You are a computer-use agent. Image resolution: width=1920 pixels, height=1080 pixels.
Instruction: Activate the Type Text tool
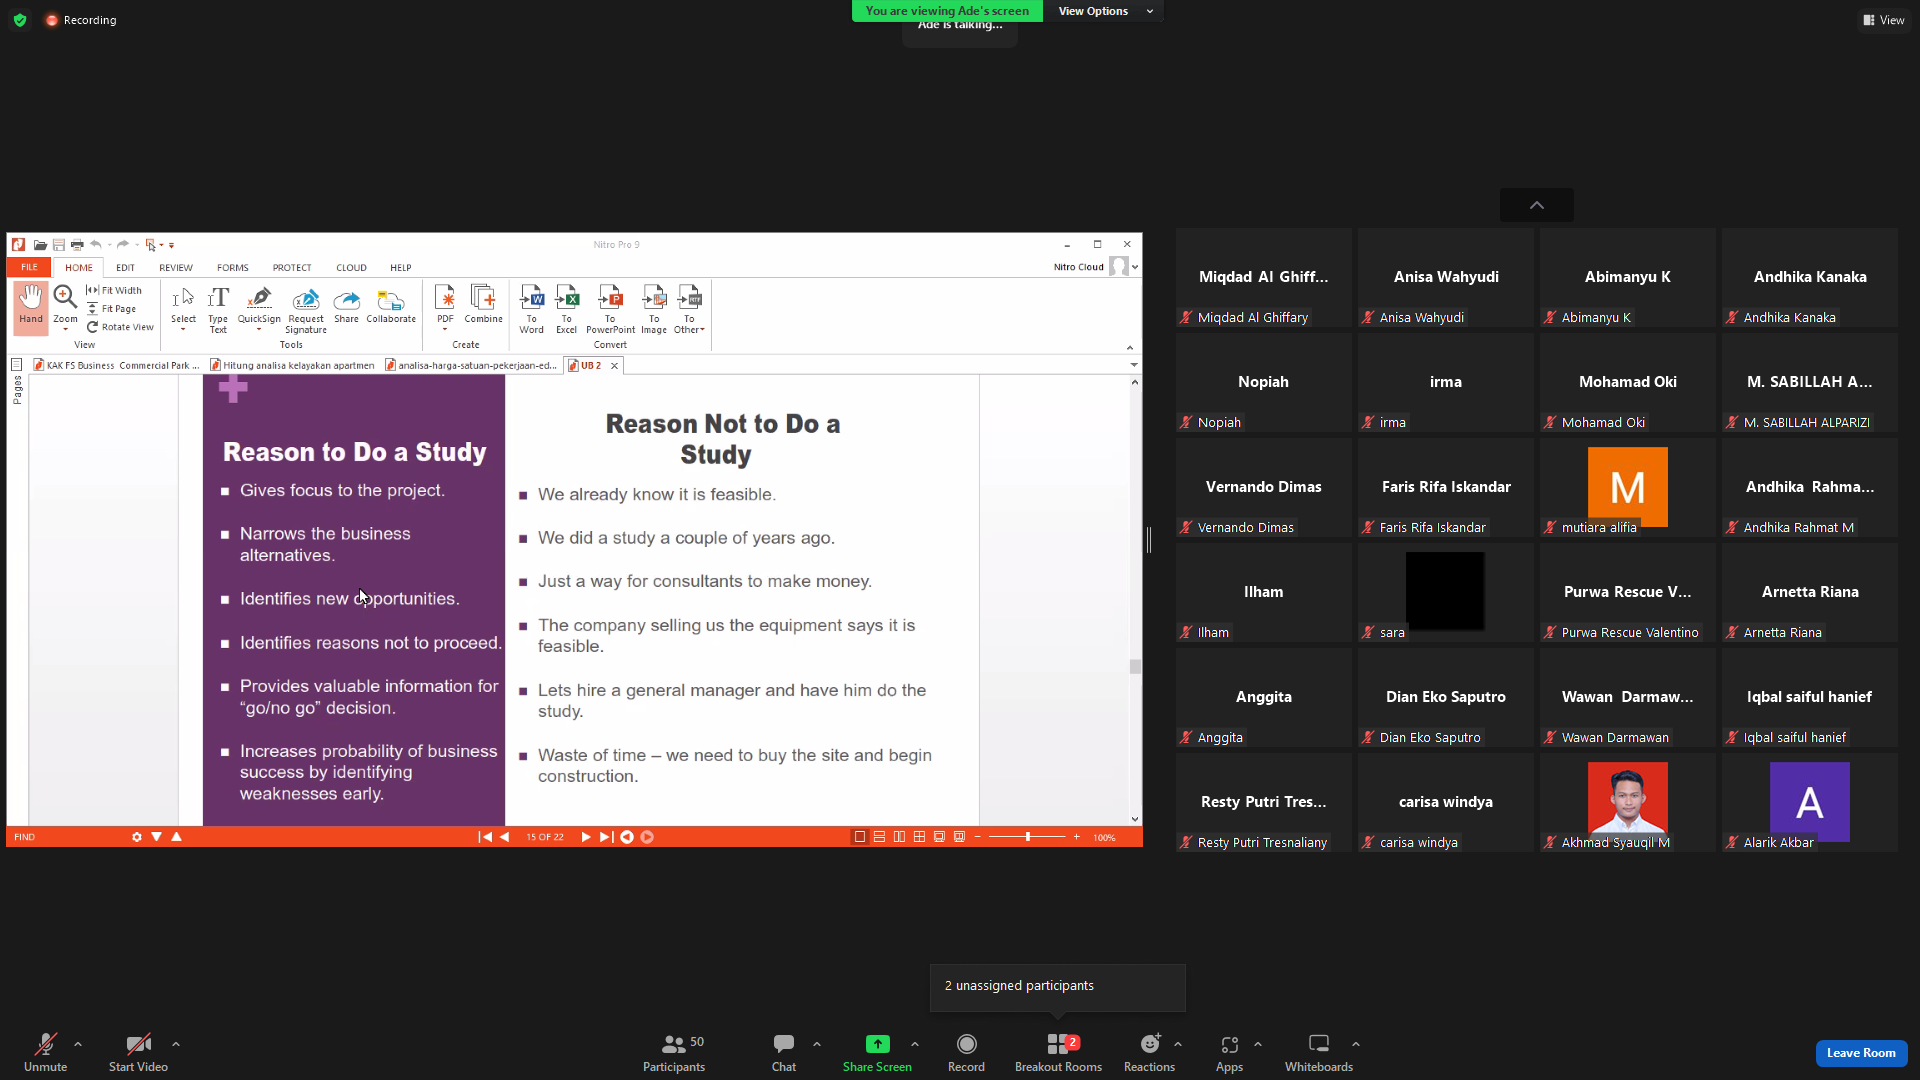click(x=218, y=309)
